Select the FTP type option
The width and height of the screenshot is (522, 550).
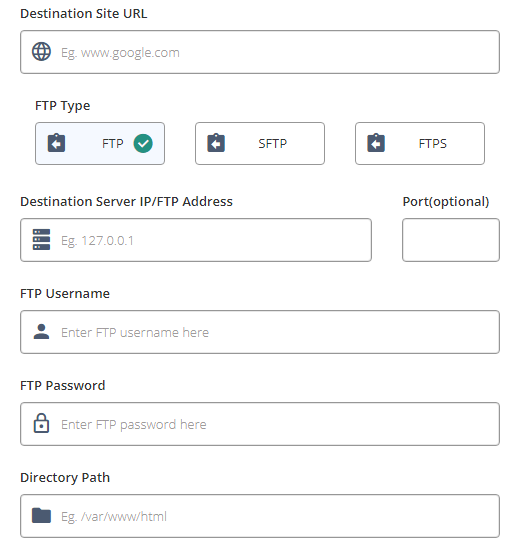100,143
